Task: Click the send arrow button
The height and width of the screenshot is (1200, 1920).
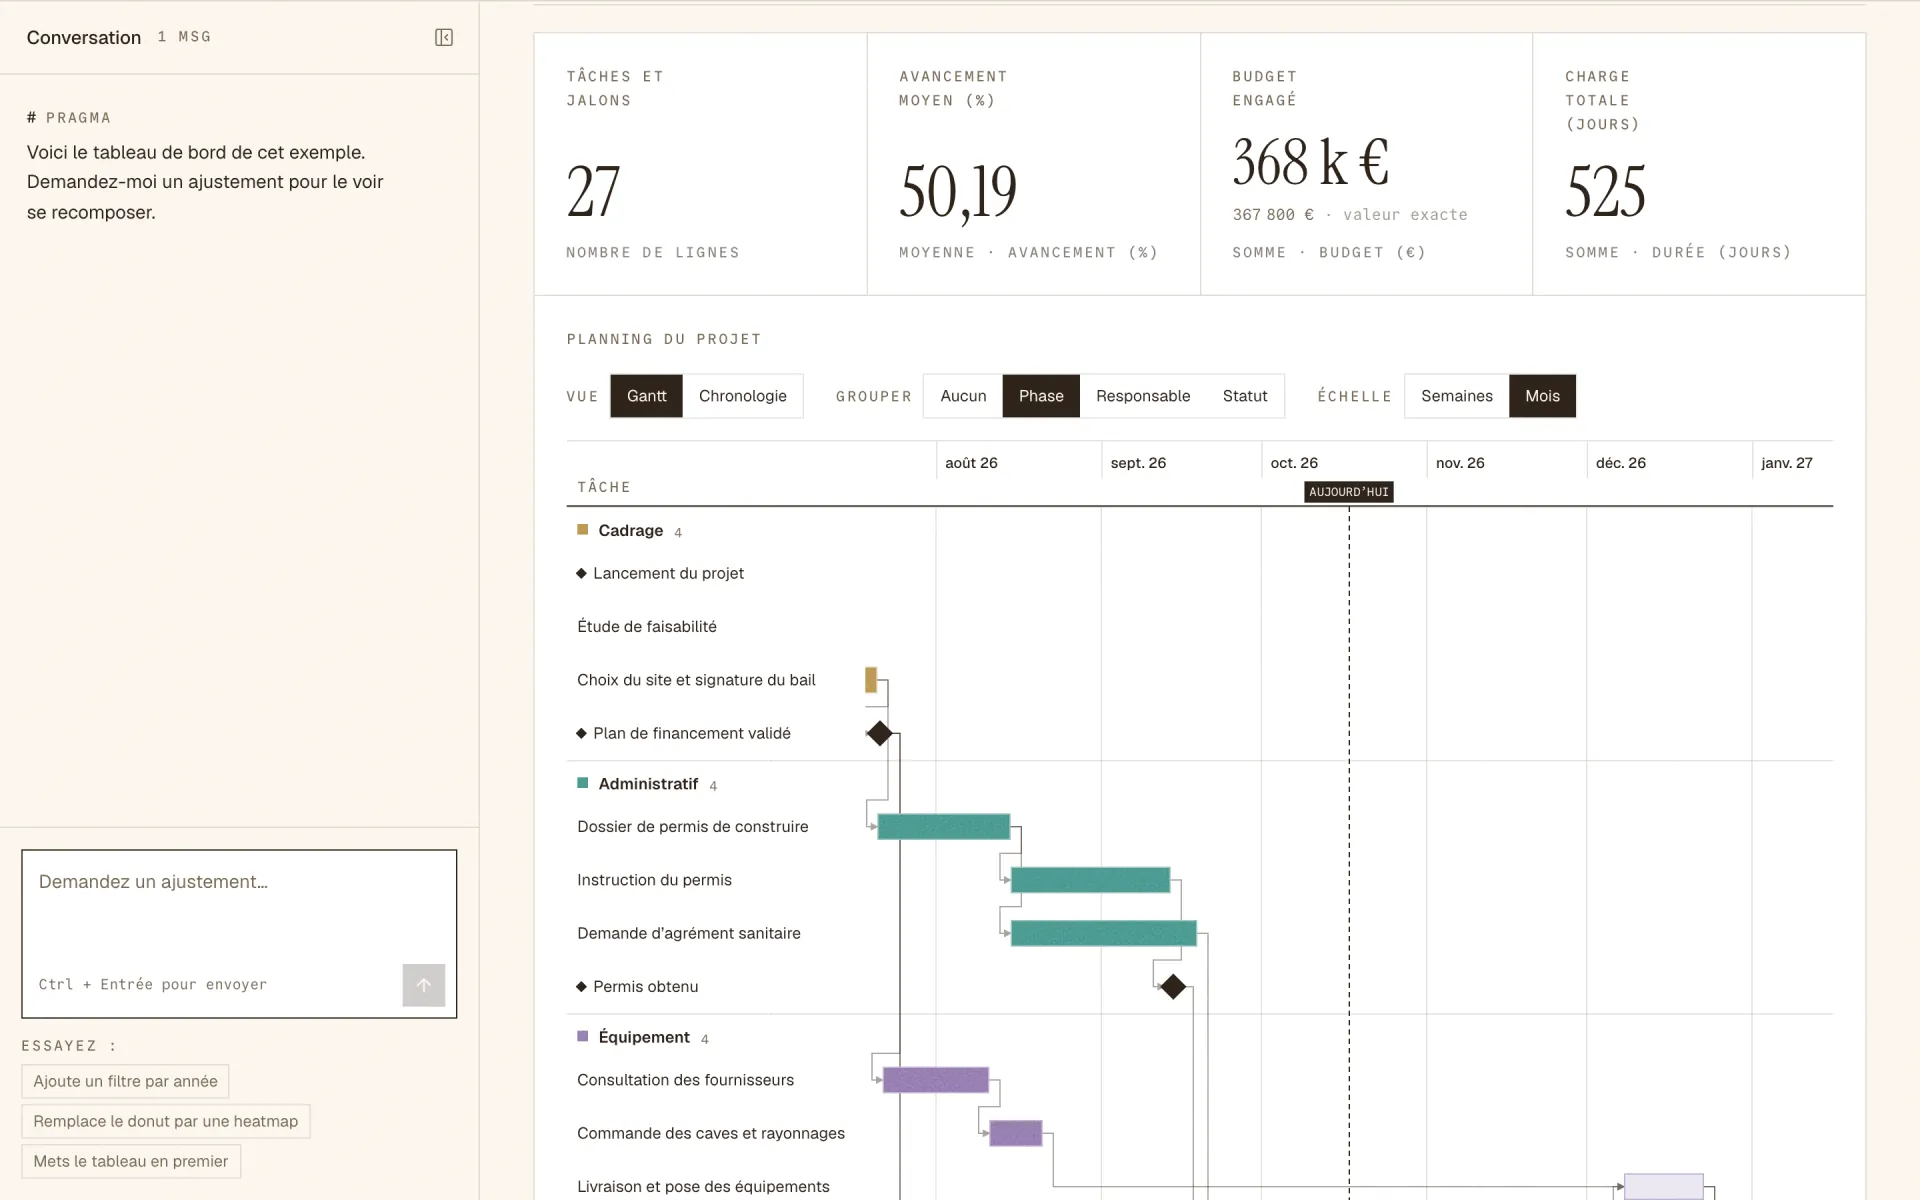Action: 424,985
